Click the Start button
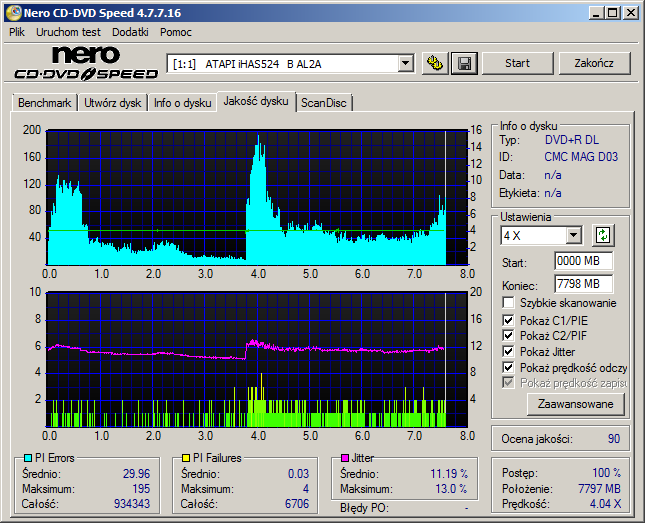 pos(517,63)
